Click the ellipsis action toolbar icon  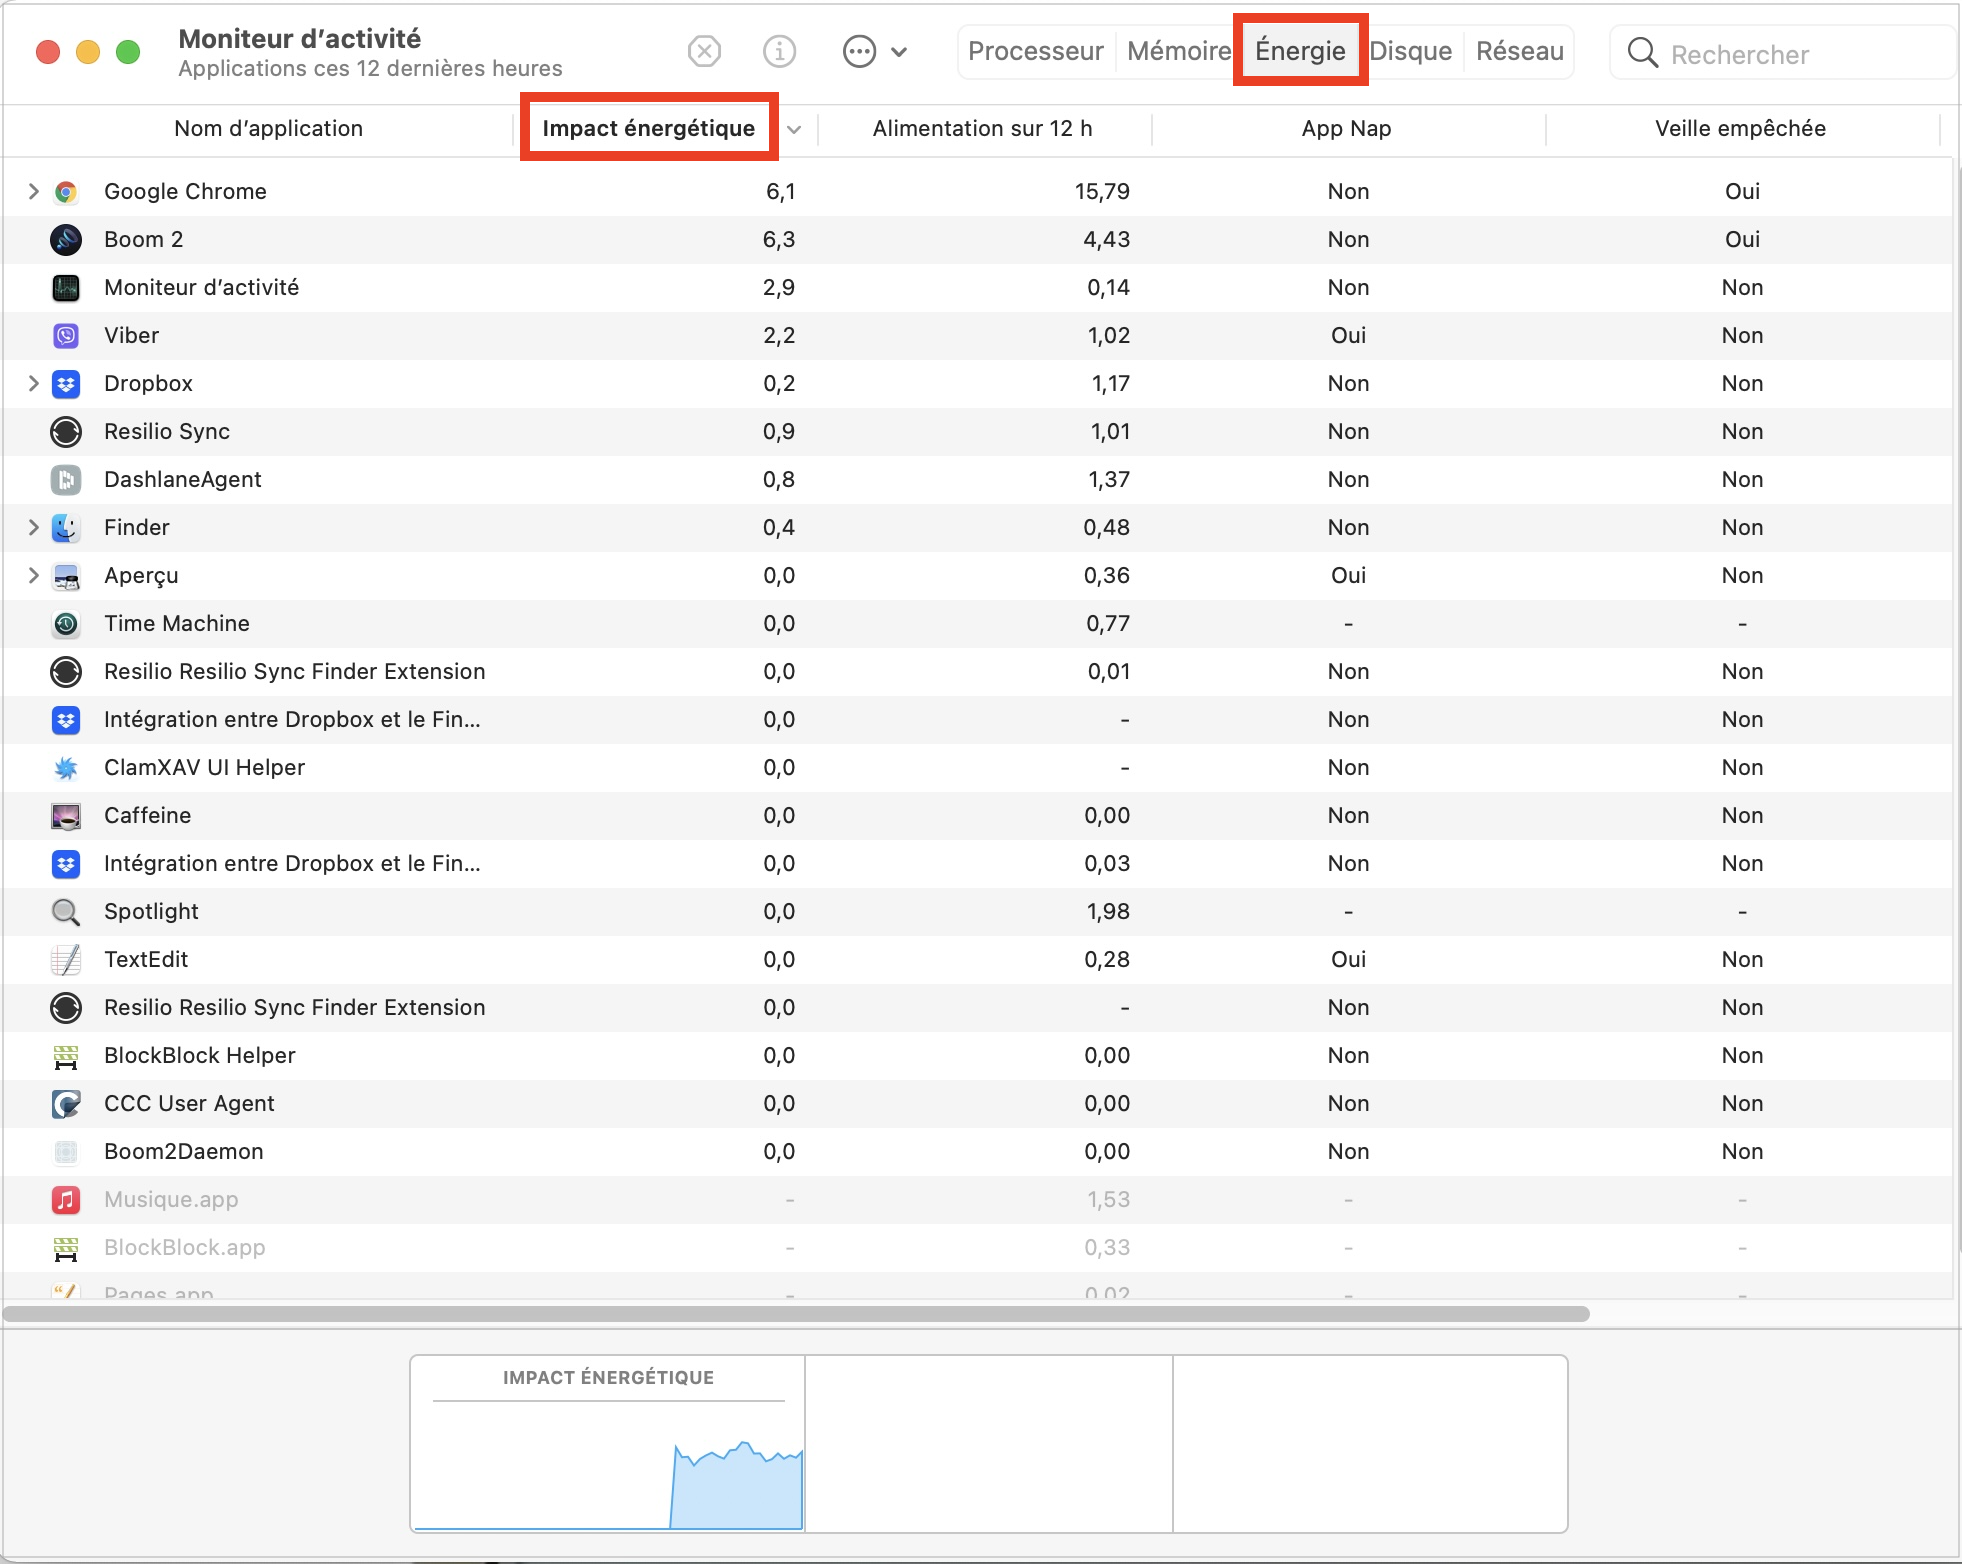(859, 51)
